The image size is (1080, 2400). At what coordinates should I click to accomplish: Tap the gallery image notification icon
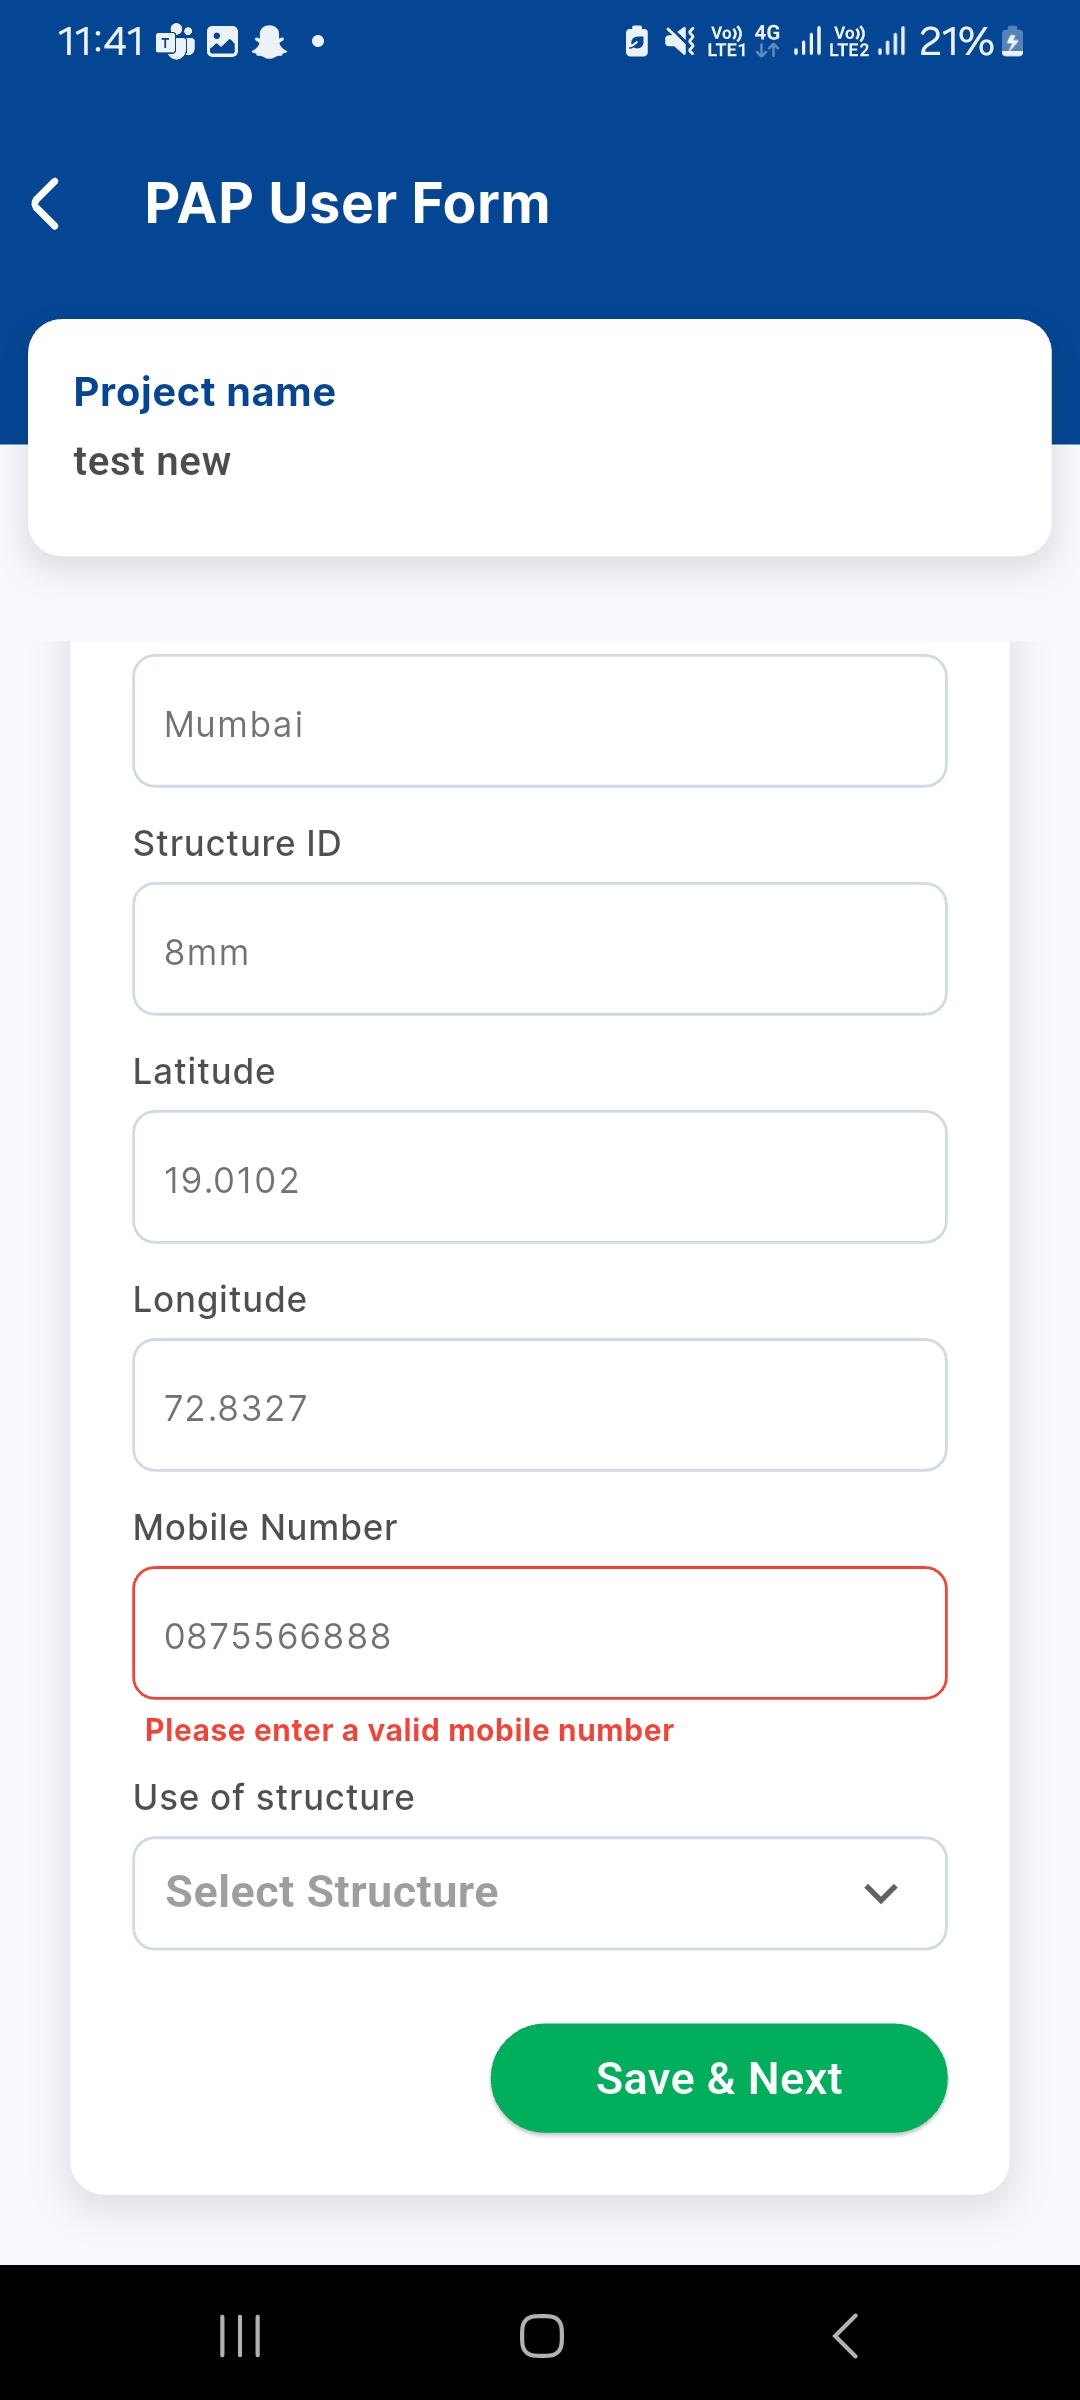[222, 42]
